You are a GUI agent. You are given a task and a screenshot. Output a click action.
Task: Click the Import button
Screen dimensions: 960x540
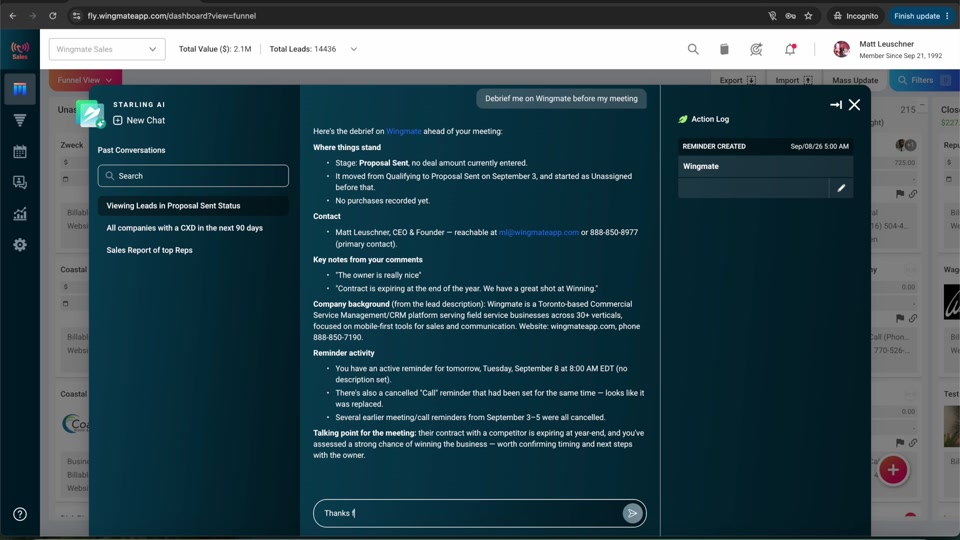point(793,80)
